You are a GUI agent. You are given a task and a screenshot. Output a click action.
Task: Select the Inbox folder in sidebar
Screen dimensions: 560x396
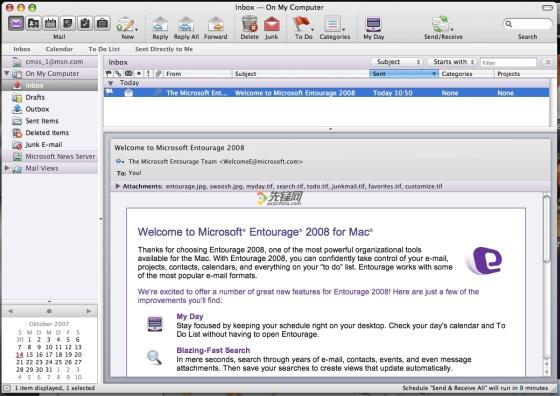point(50,85)
